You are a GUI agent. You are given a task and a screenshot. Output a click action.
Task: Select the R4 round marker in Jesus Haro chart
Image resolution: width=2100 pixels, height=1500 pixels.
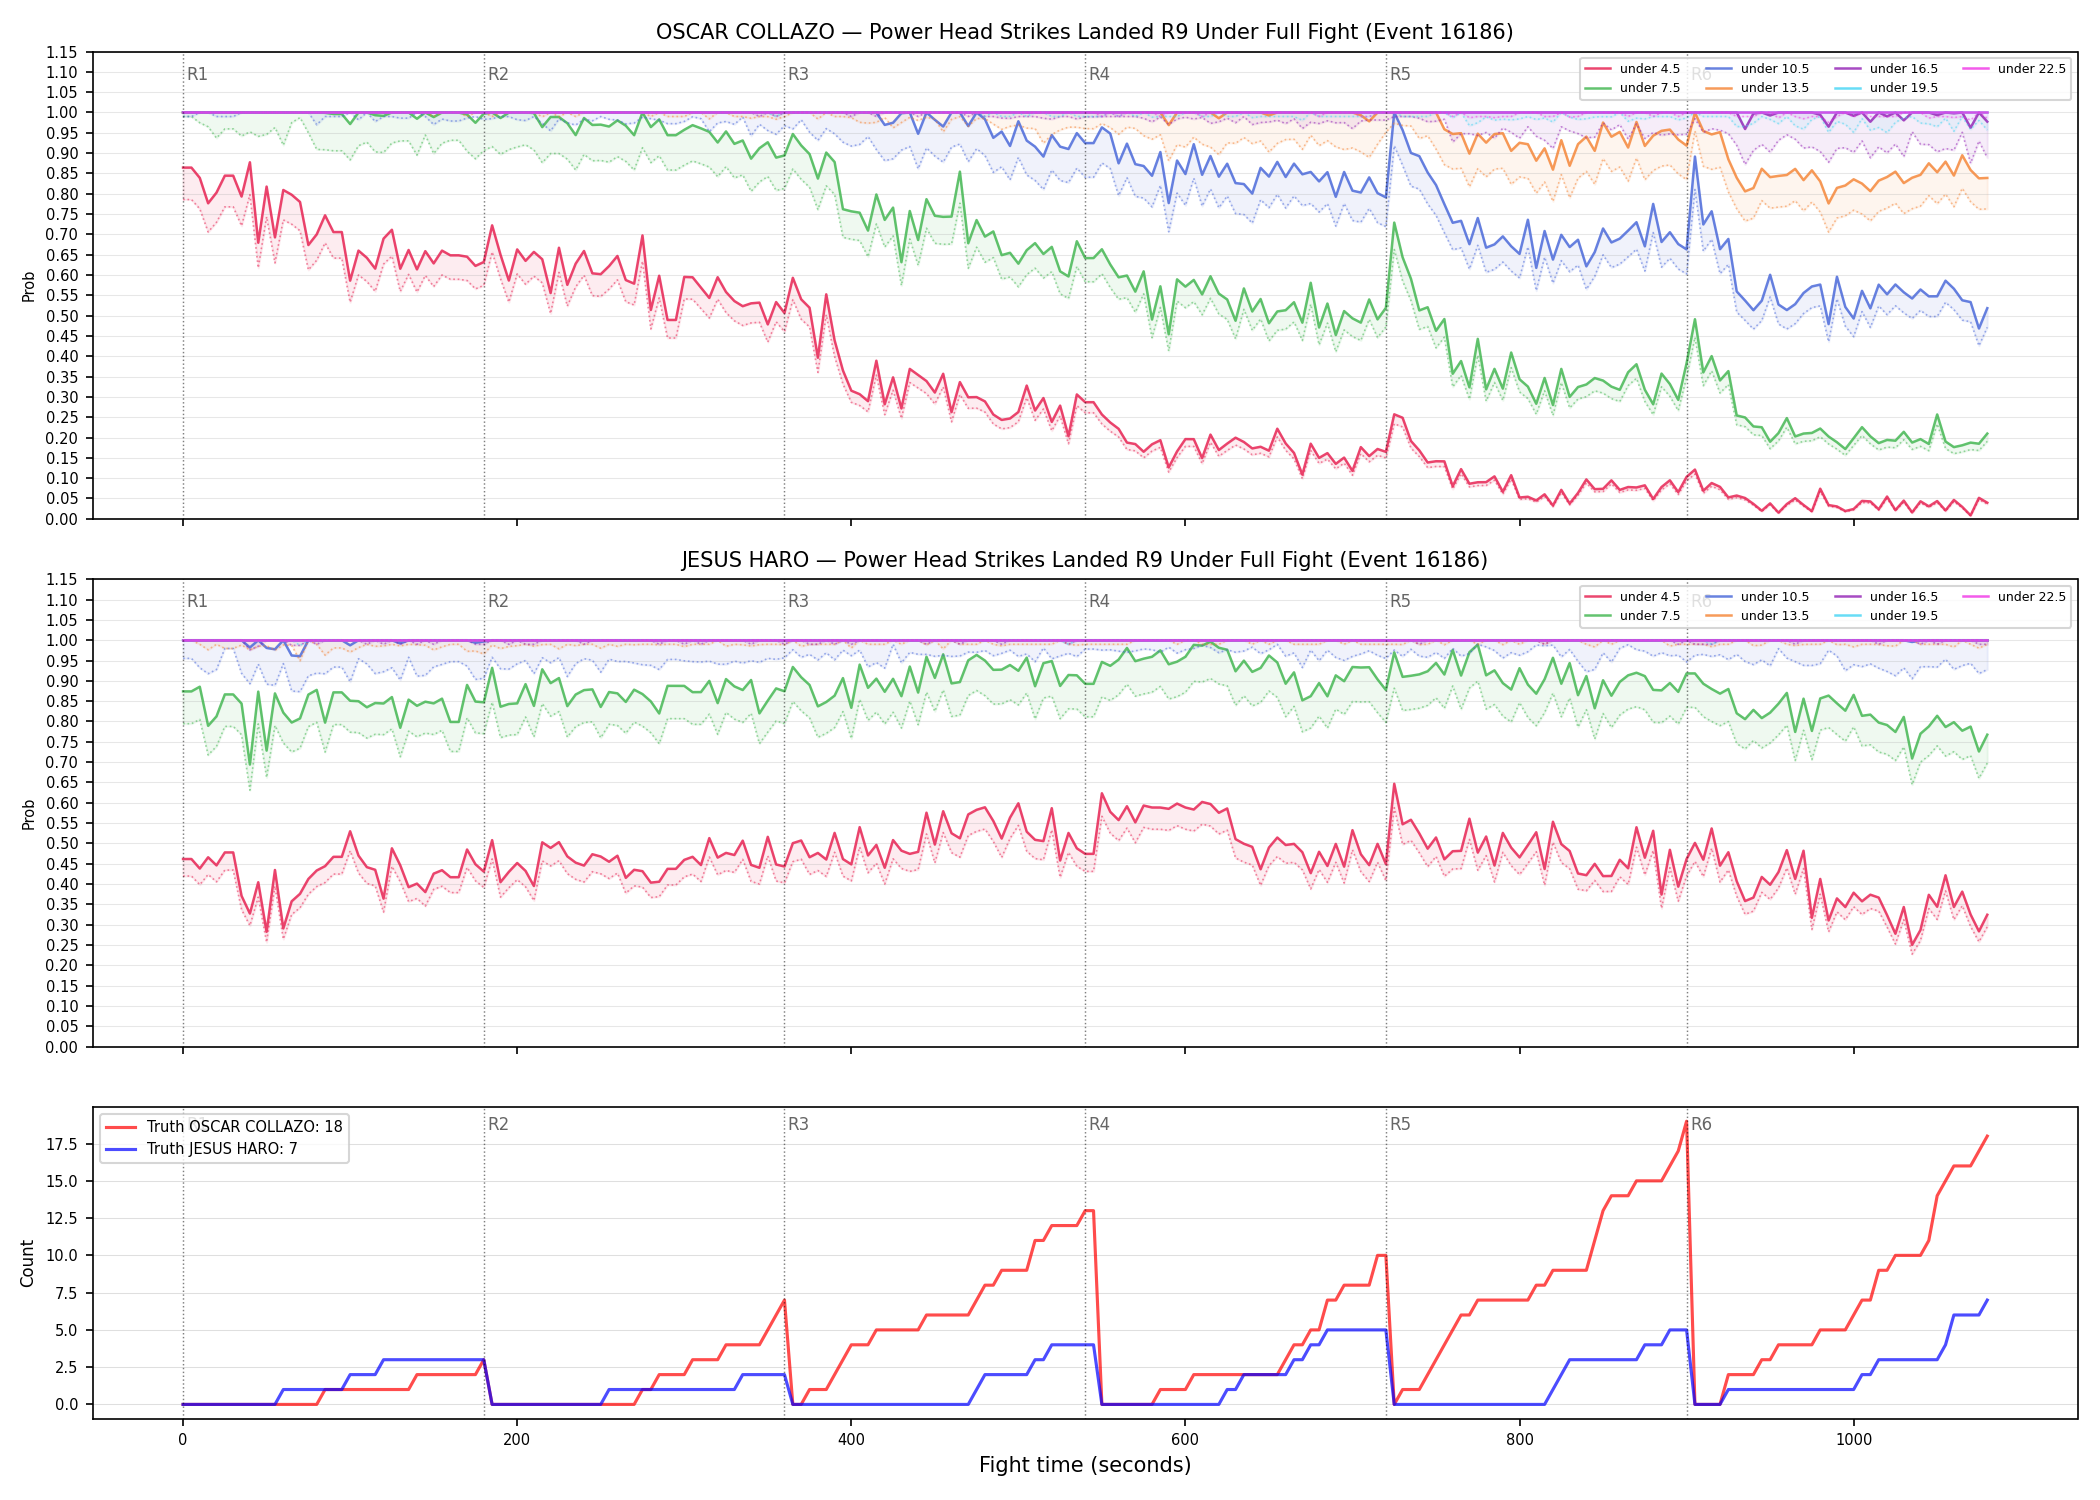[x=1099, y=601]
